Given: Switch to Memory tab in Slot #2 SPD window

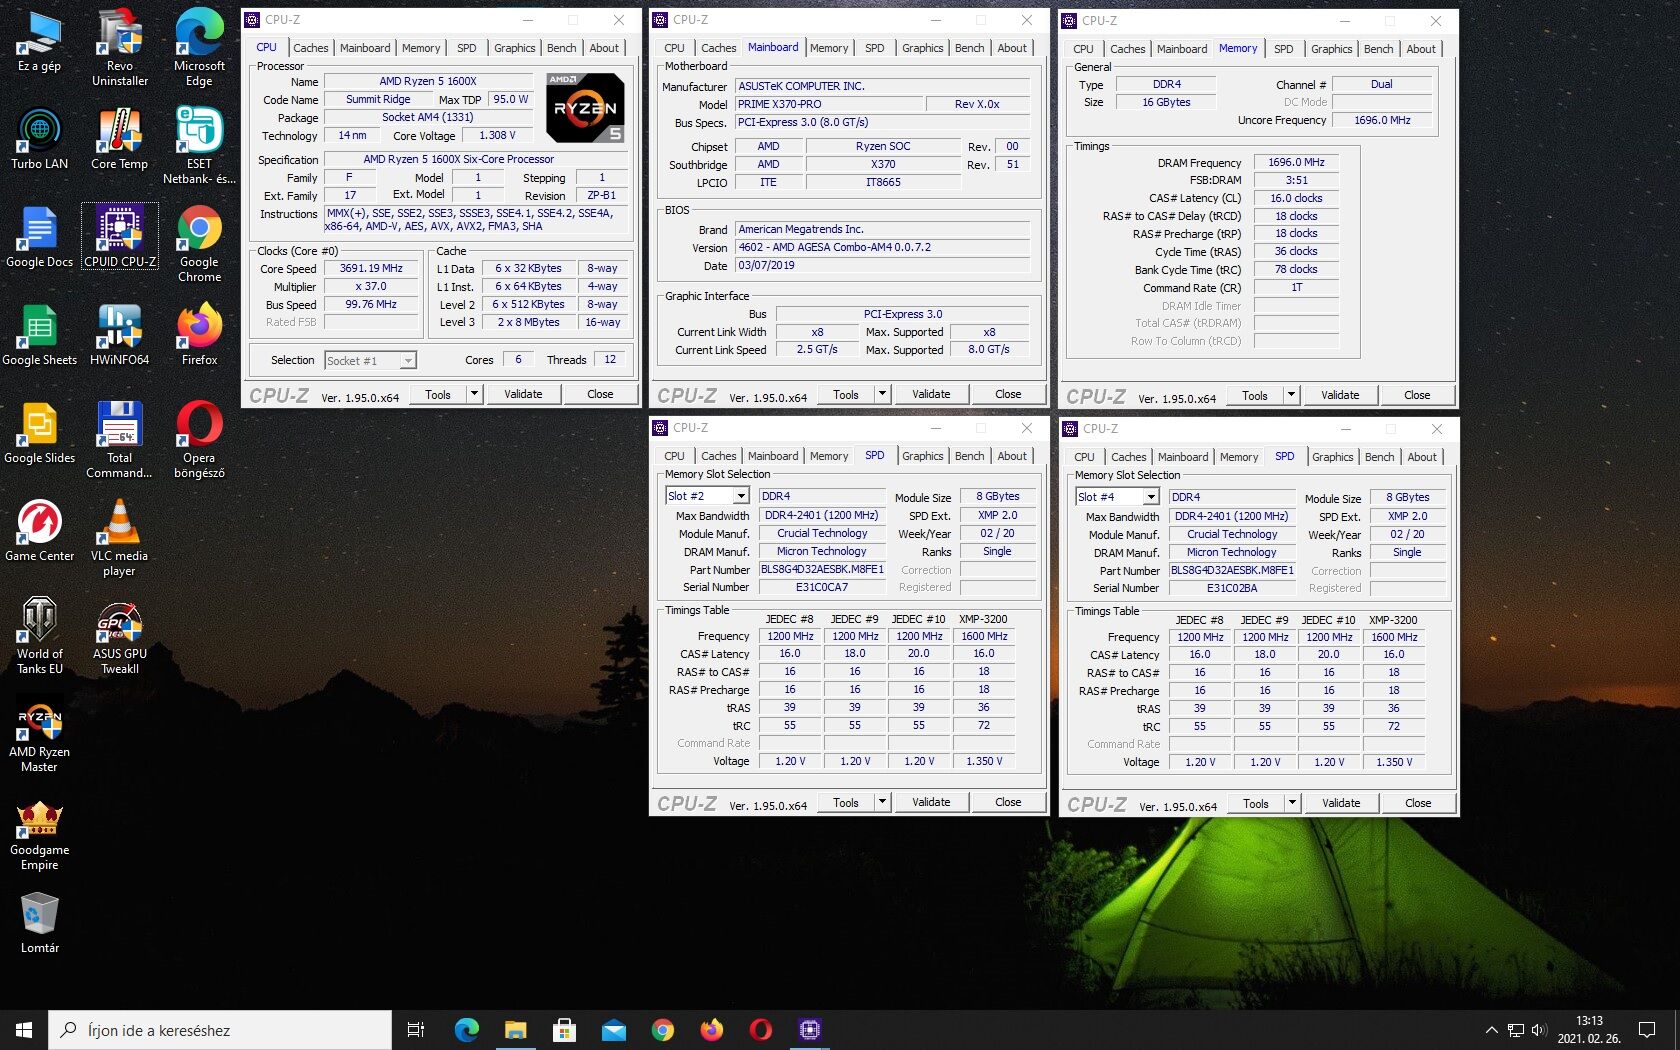Looking at the screenshot, I should point(829,456).
